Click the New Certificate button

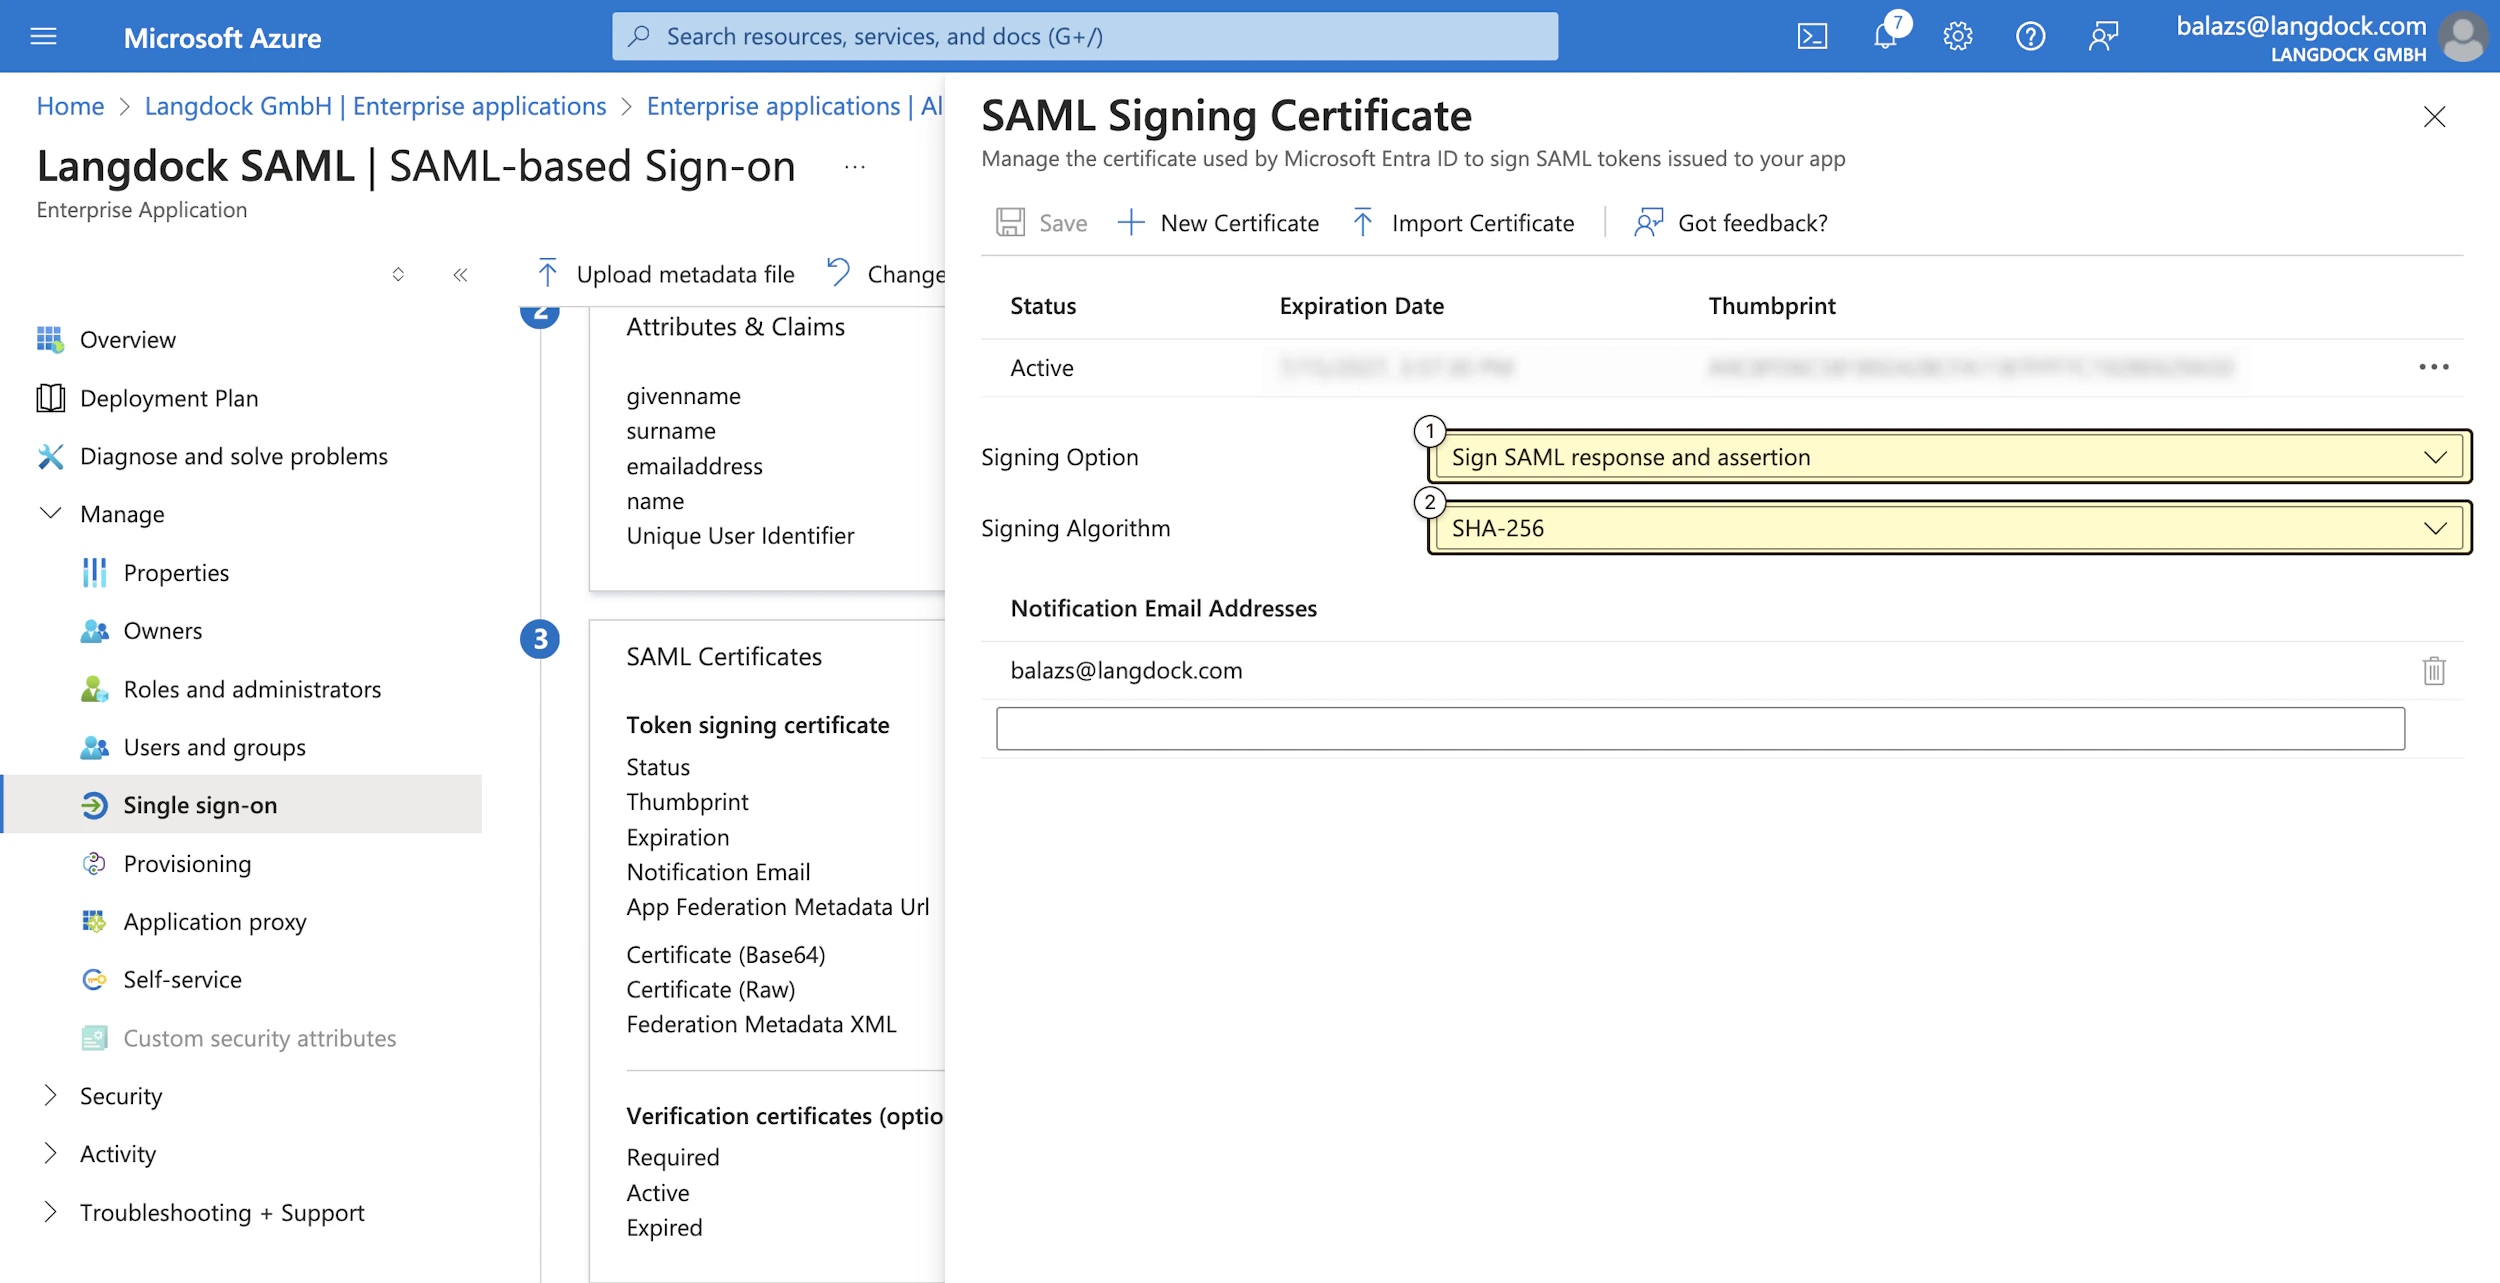pos(1219,222)
